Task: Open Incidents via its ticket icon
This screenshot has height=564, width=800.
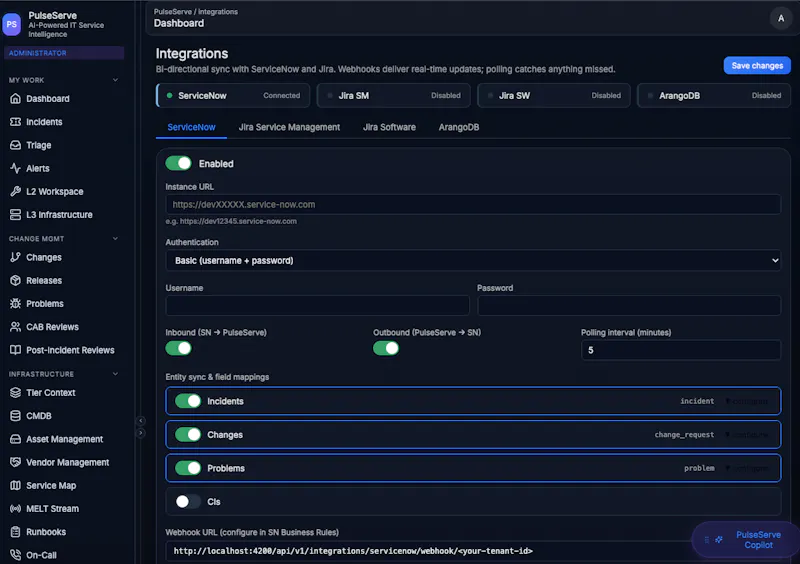Action: tap(15, 122)
